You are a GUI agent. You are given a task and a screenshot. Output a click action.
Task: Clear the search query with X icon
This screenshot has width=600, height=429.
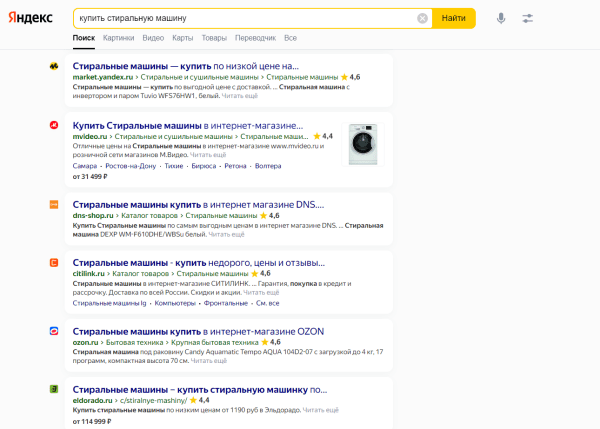point(422,18)
